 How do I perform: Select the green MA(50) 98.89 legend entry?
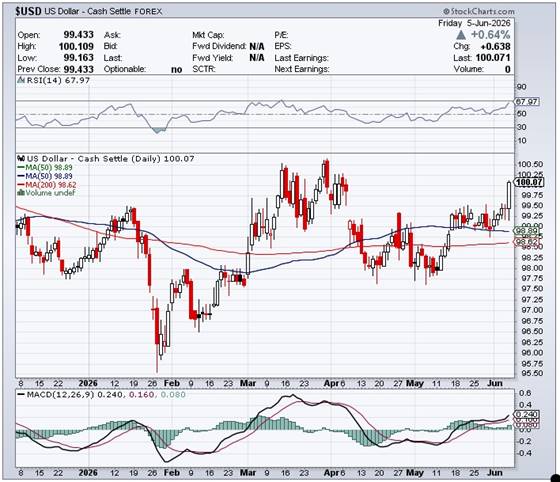pos(45,167)
